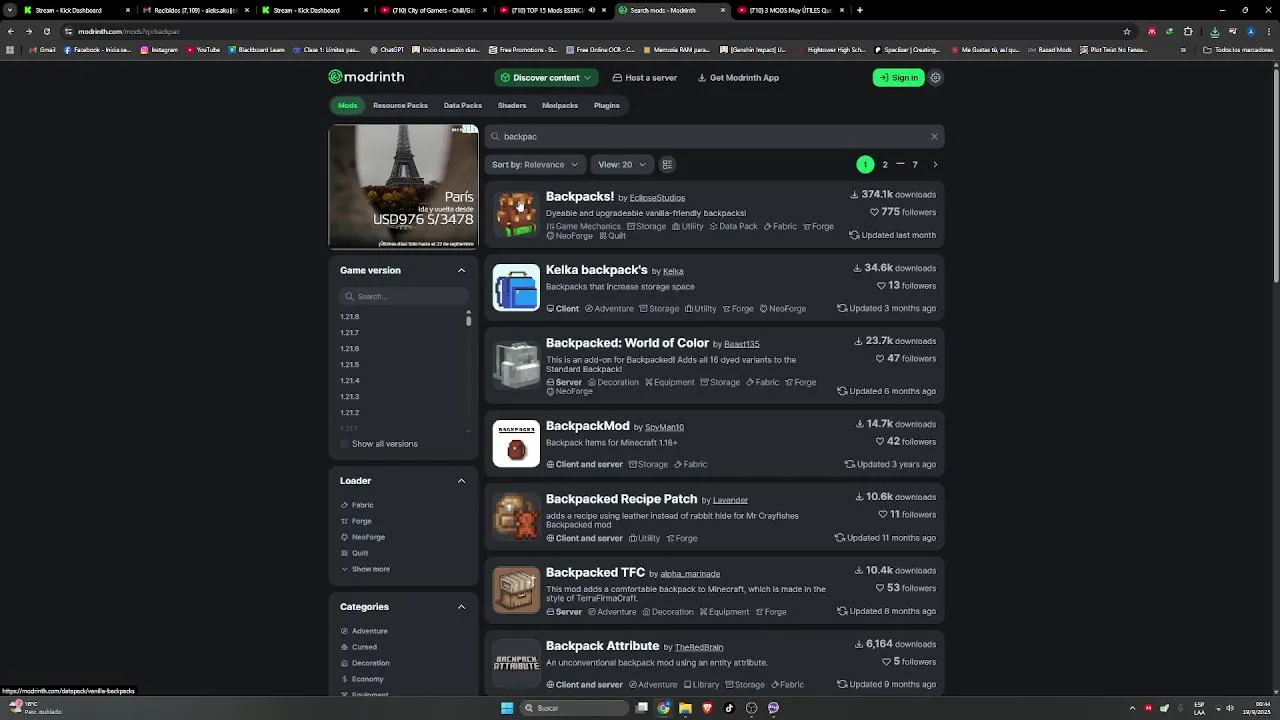Viewport: 1280px width, 720px height.
Task: Open Chrome icon in the taskbar
Action: pos(664,708)
